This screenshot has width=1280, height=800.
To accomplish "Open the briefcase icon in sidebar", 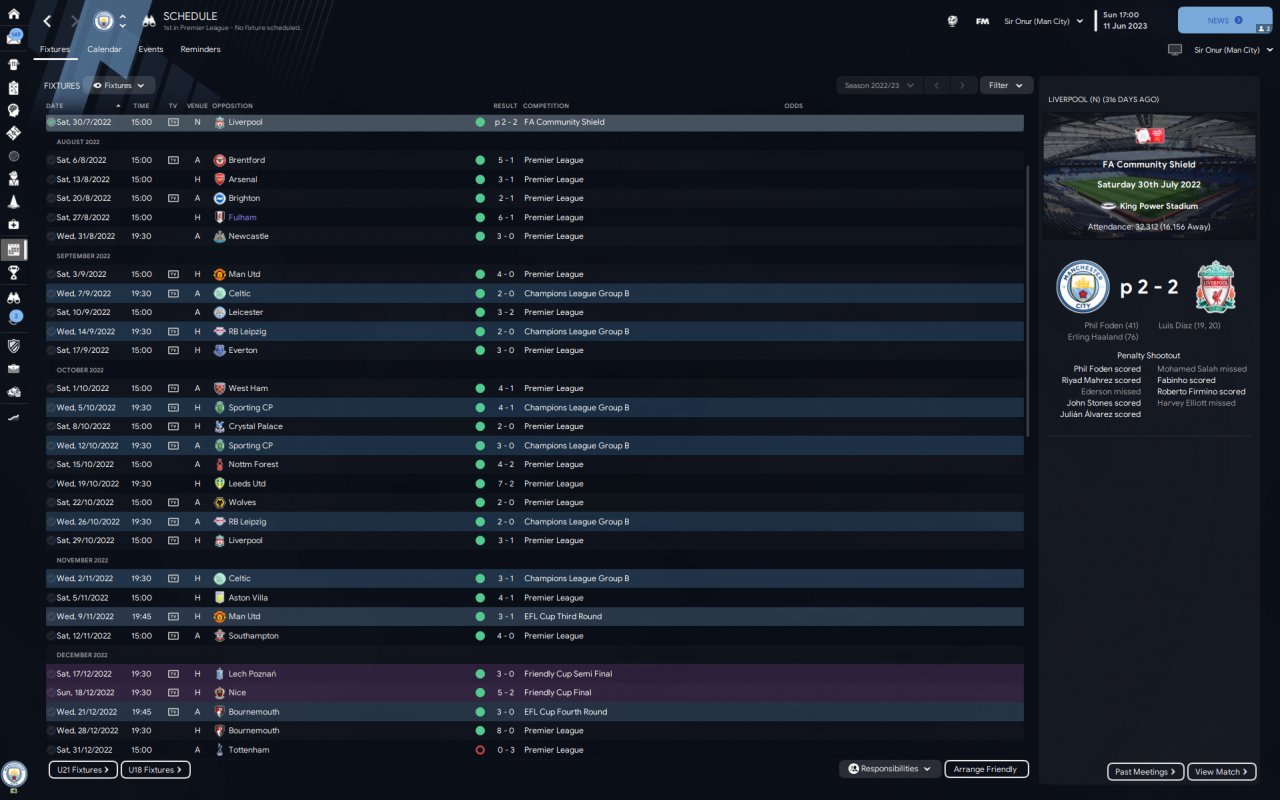I will pos(14,368).
